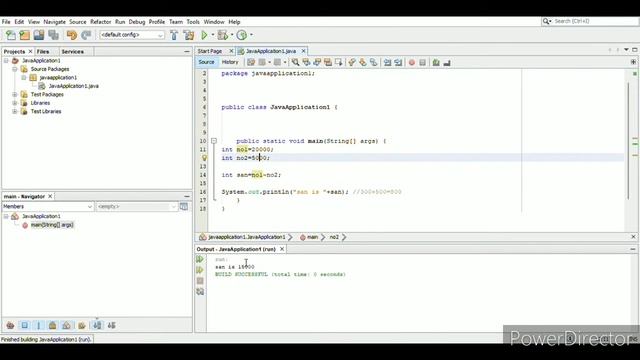The image size is (640, 360).
Task: Click the Comment icon in editor toolbar
Action: tap(436, 62)
